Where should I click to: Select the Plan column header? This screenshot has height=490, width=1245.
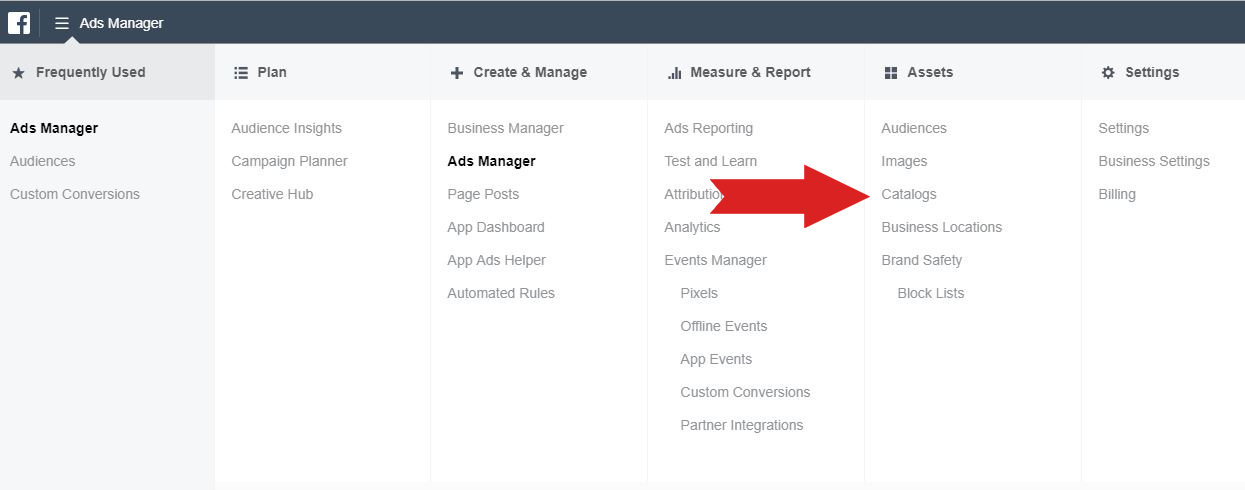coord(323,72)
